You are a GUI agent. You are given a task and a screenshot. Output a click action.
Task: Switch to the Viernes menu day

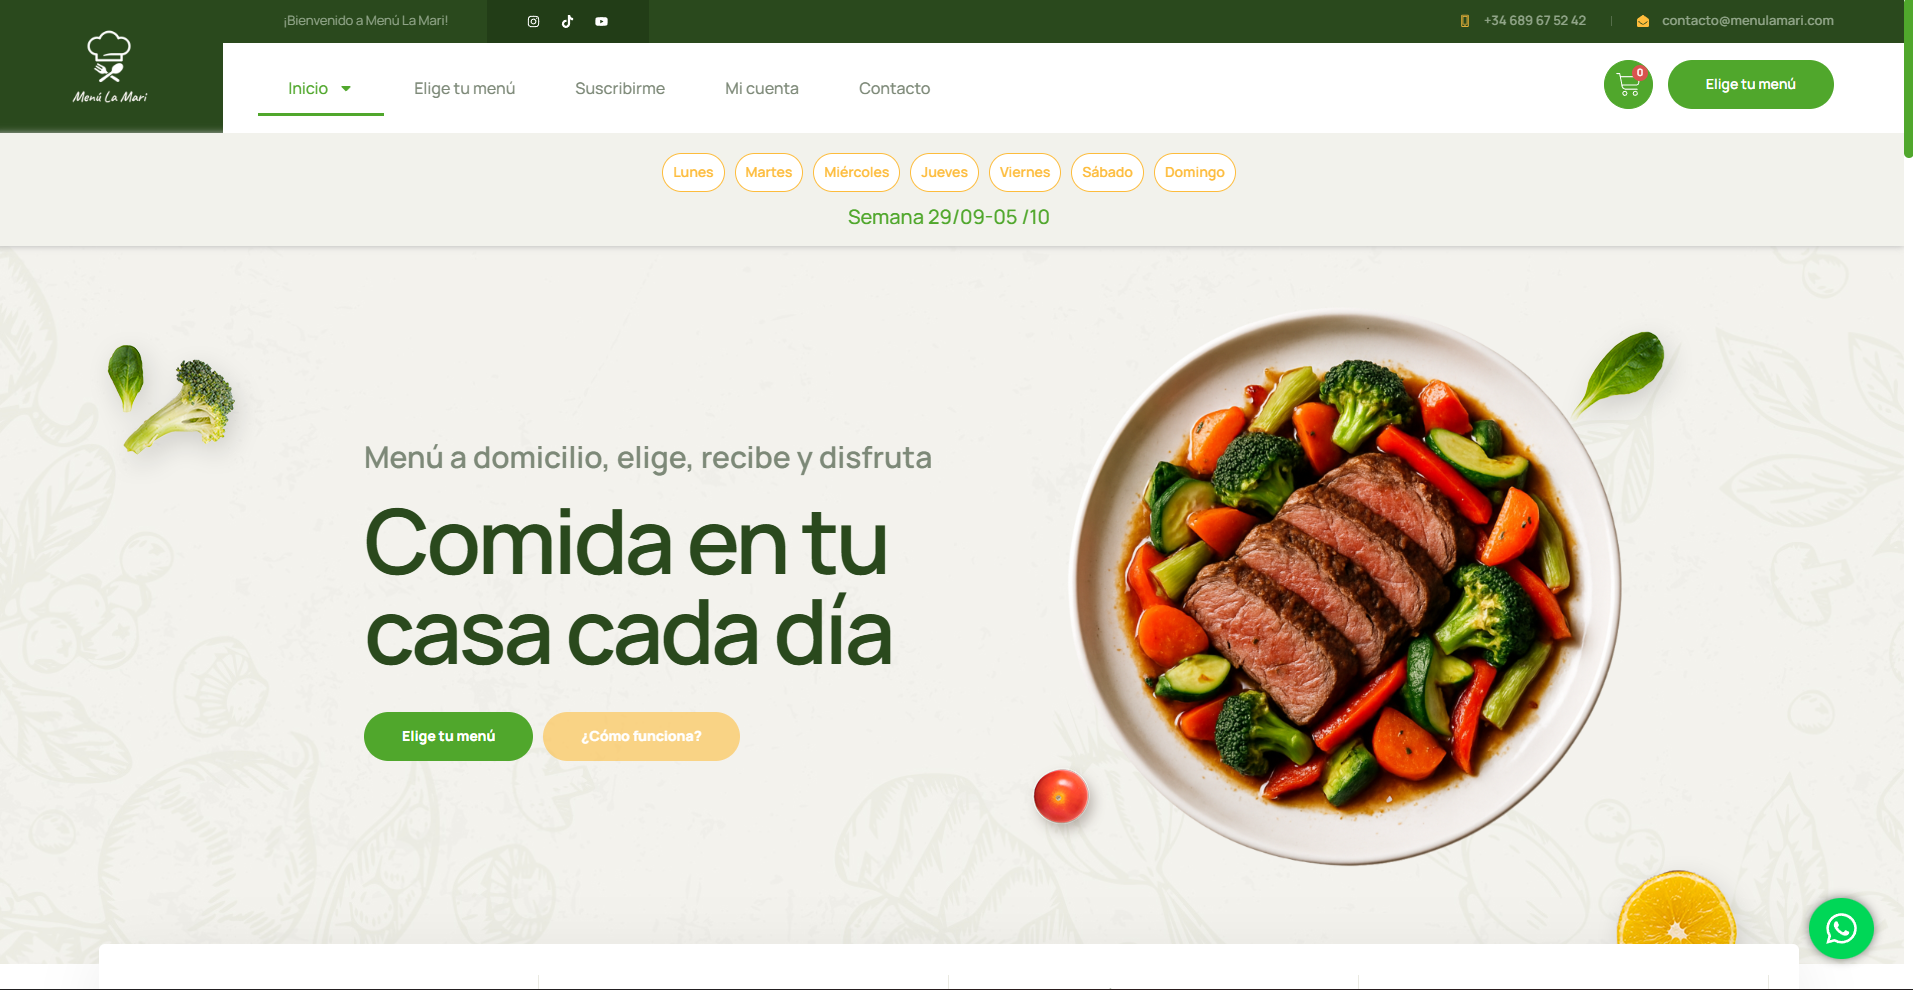click(1024, 172)
